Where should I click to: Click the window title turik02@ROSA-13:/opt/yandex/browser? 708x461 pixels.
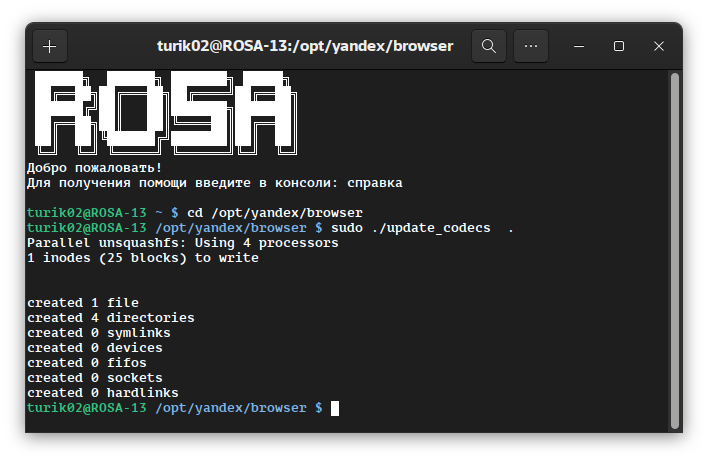pyautogui.click(x=305, y=46)
